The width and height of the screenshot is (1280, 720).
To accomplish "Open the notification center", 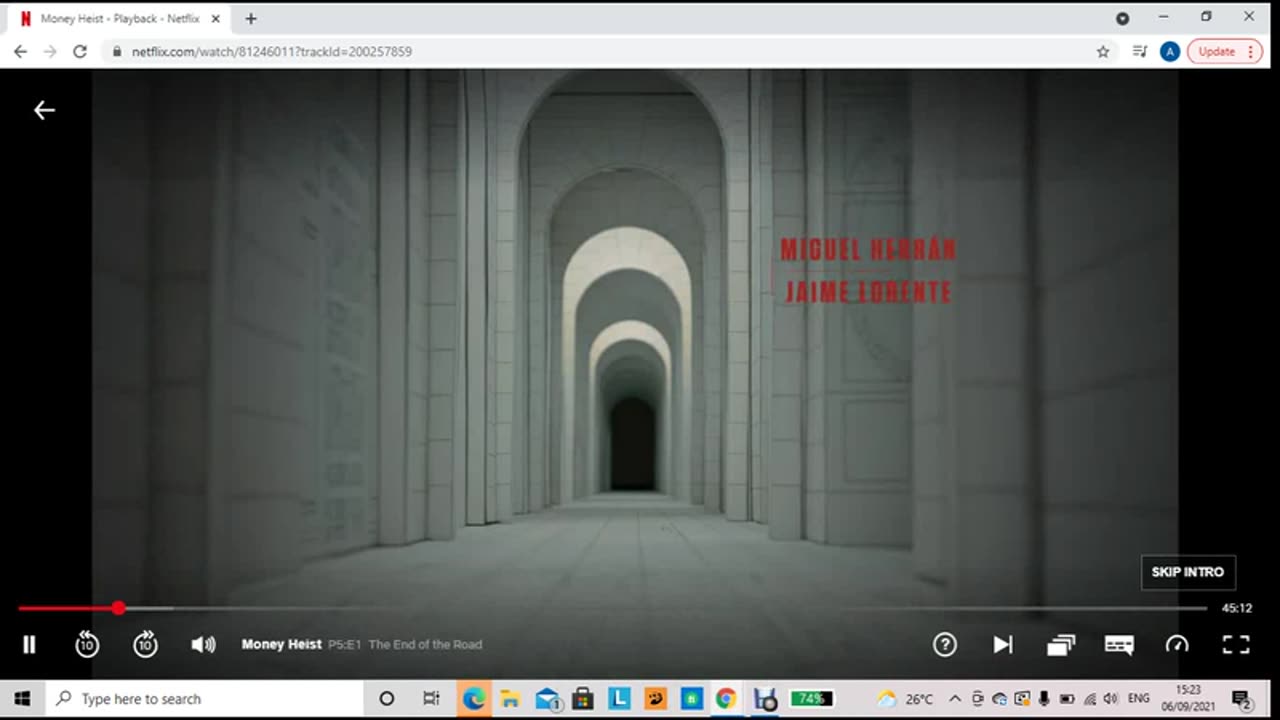I will 1242,699.
